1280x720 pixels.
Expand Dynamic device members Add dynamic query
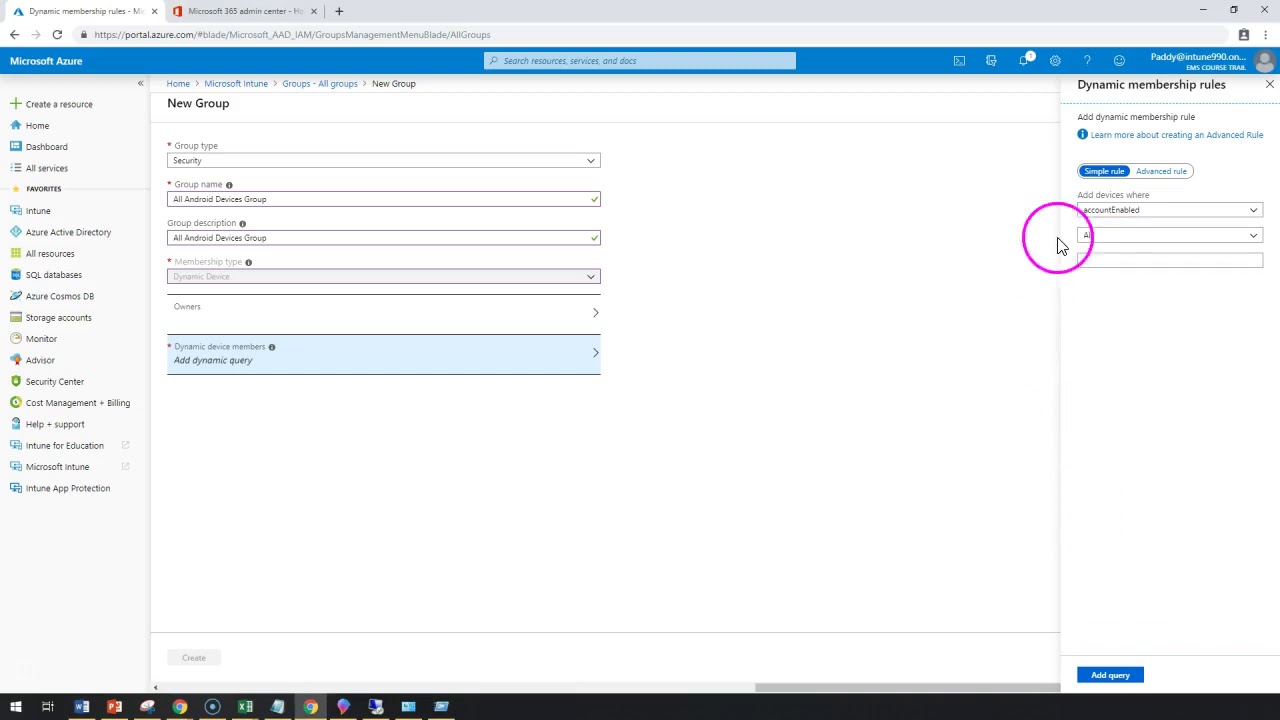(x=384, y=354)
